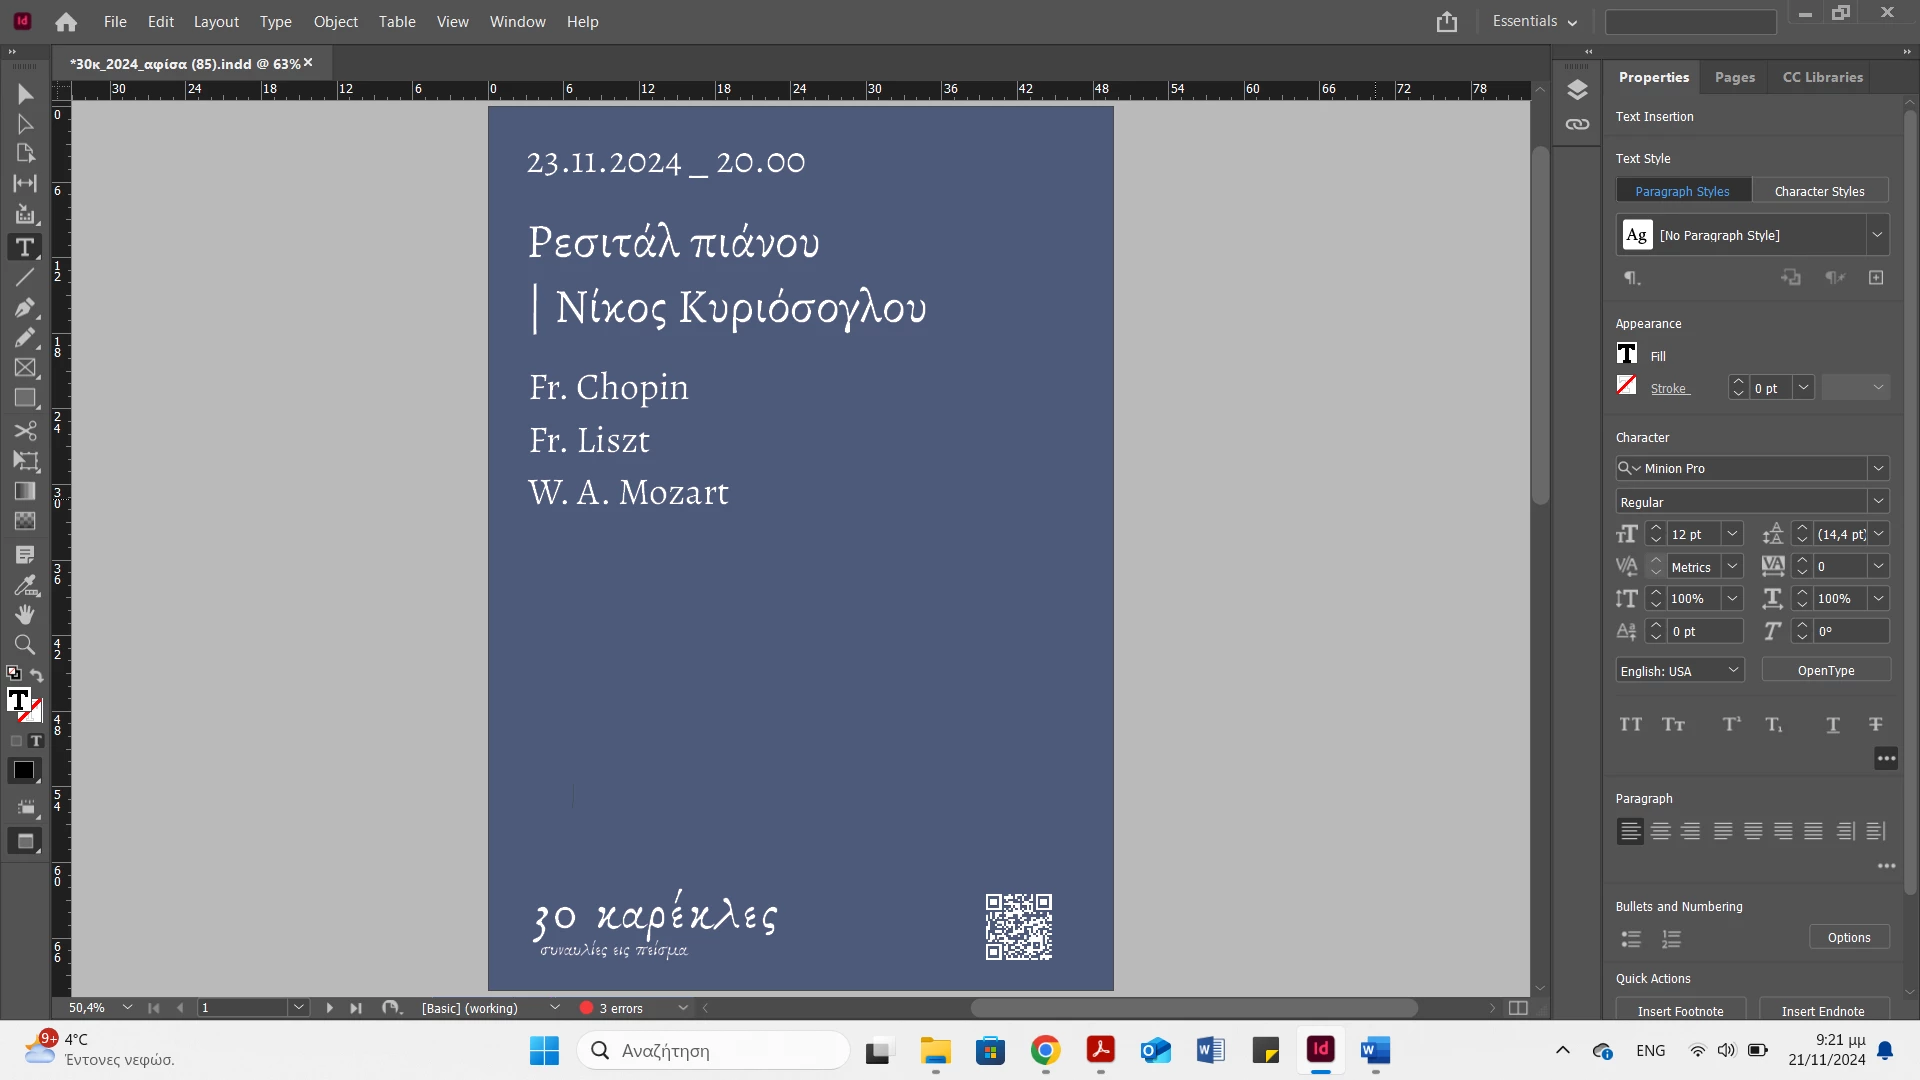Toggle All Caps text formatting
The height and width of the screenshot is (1080, 1920).
pyautogui.click(x=1631, y=725)
